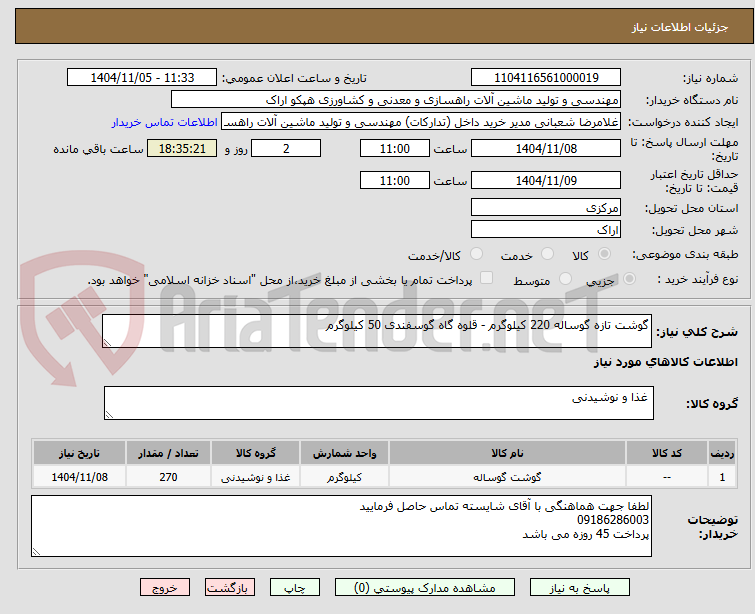
Task: Select the جزیی purchase type radio
Action: click(x=629, y=279)
